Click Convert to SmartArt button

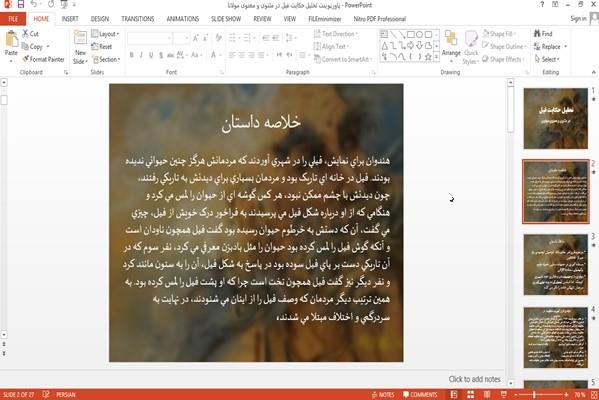(343, 59)
